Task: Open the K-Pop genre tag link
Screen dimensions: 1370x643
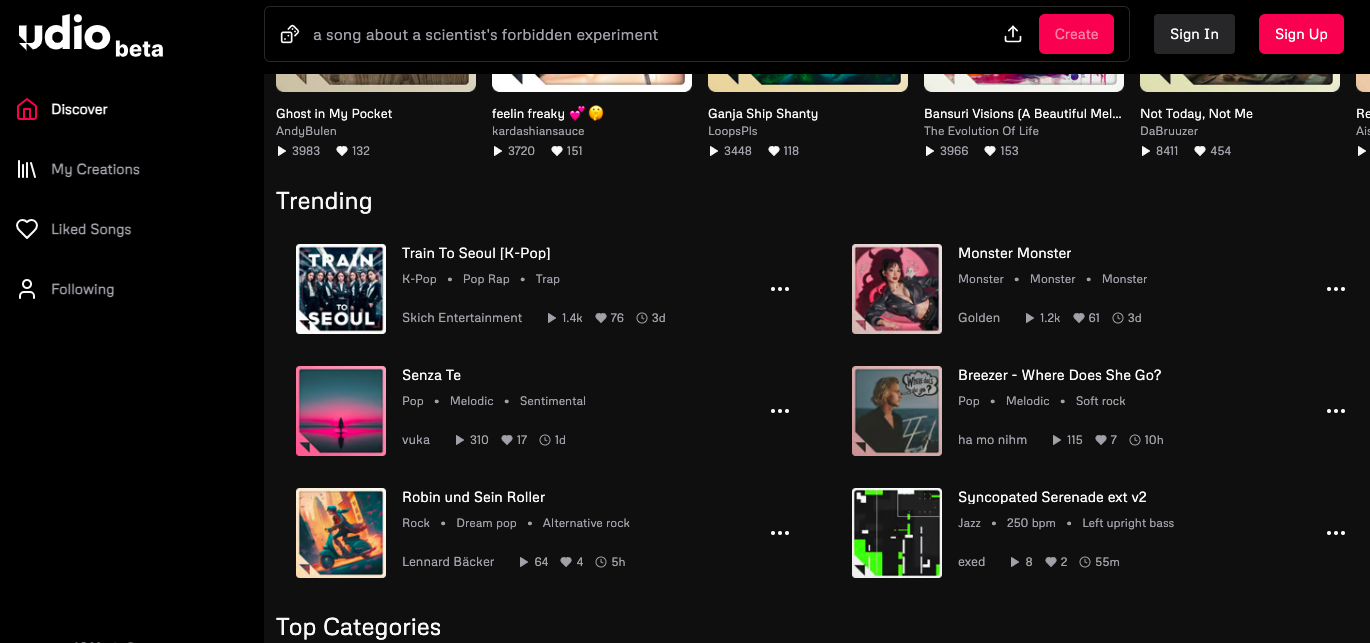Action: [x=419, y=279]
